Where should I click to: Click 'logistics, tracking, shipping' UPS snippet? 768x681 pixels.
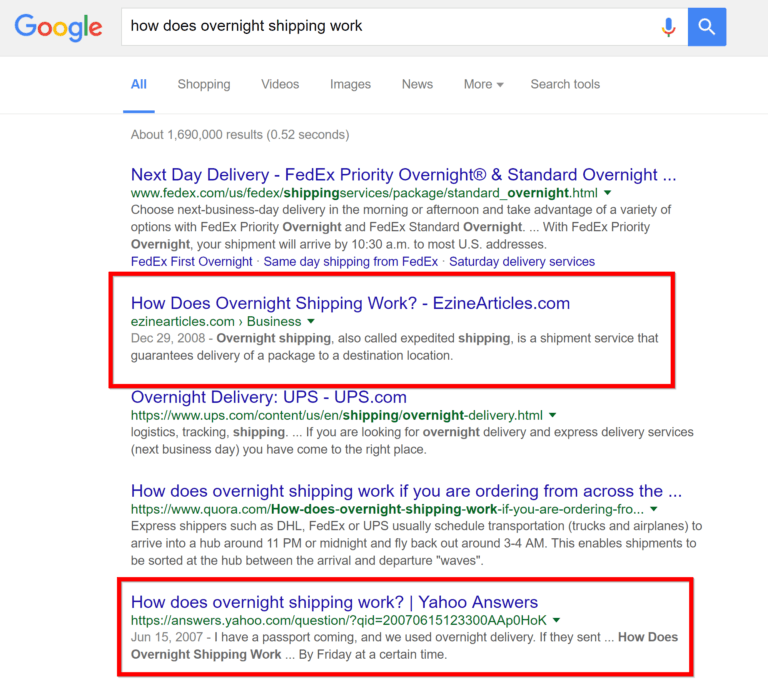point(412,441)
